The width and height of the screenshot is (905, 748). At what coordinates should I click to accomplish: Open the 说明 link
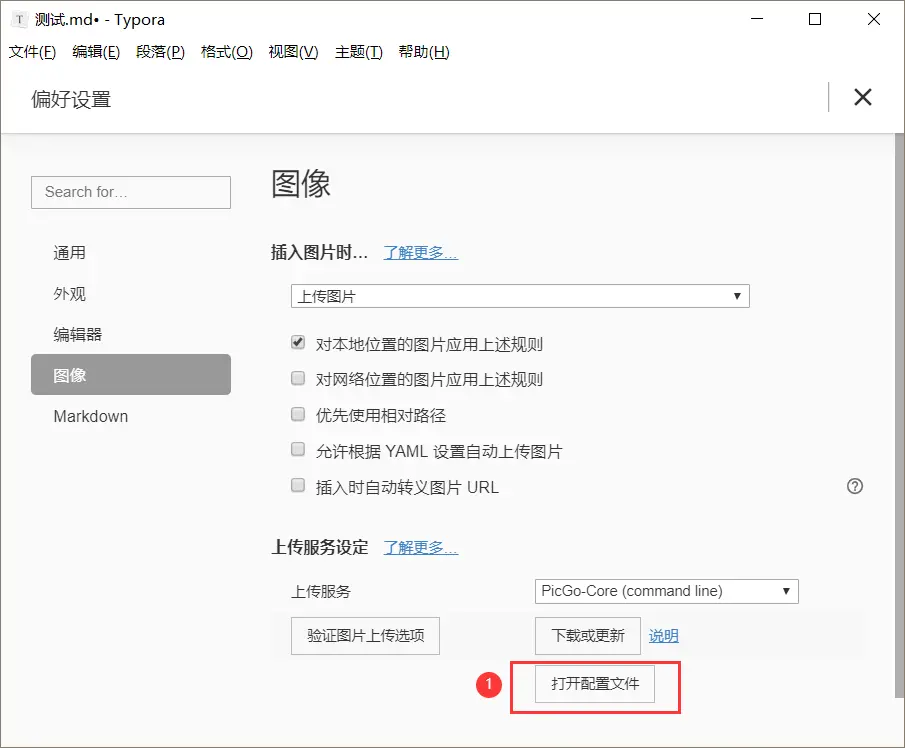tap(664, 636)
